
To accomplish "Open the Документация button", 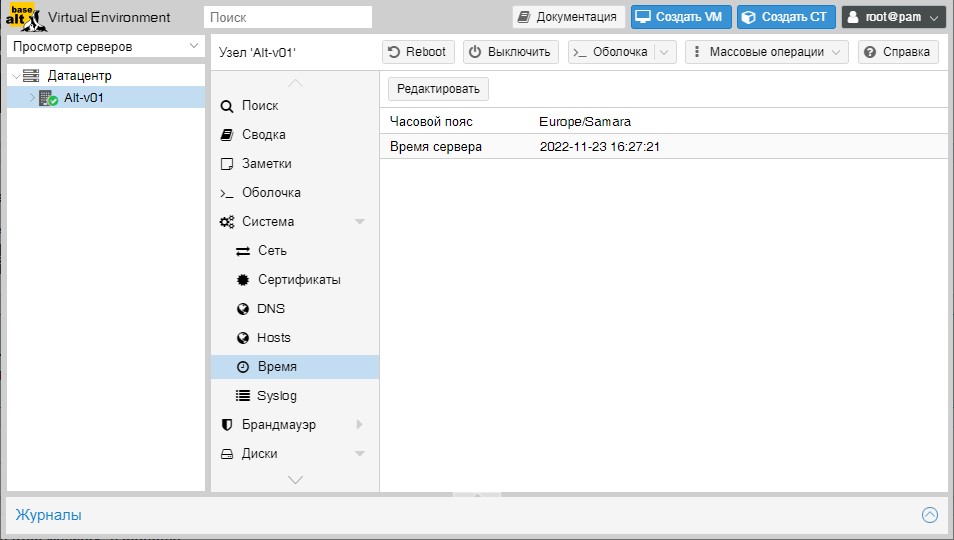I will (568, 17).
